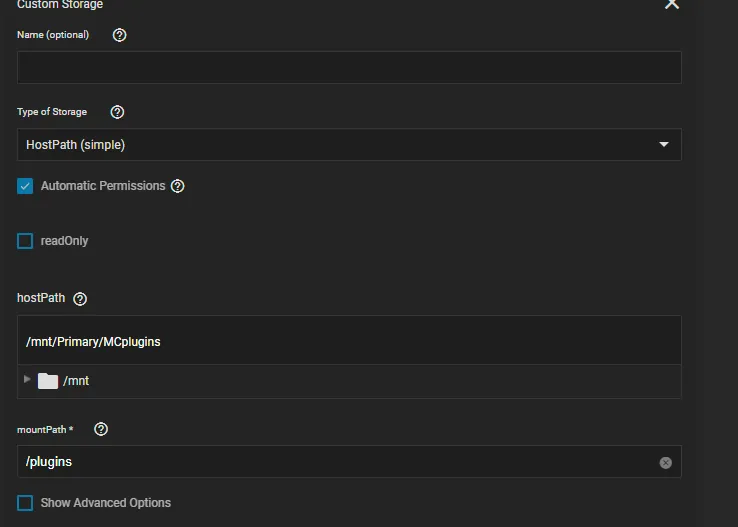The image size is (738, 527).
Task: Click the Automatic Permissions label text
Action: click(x=103, y=186)
